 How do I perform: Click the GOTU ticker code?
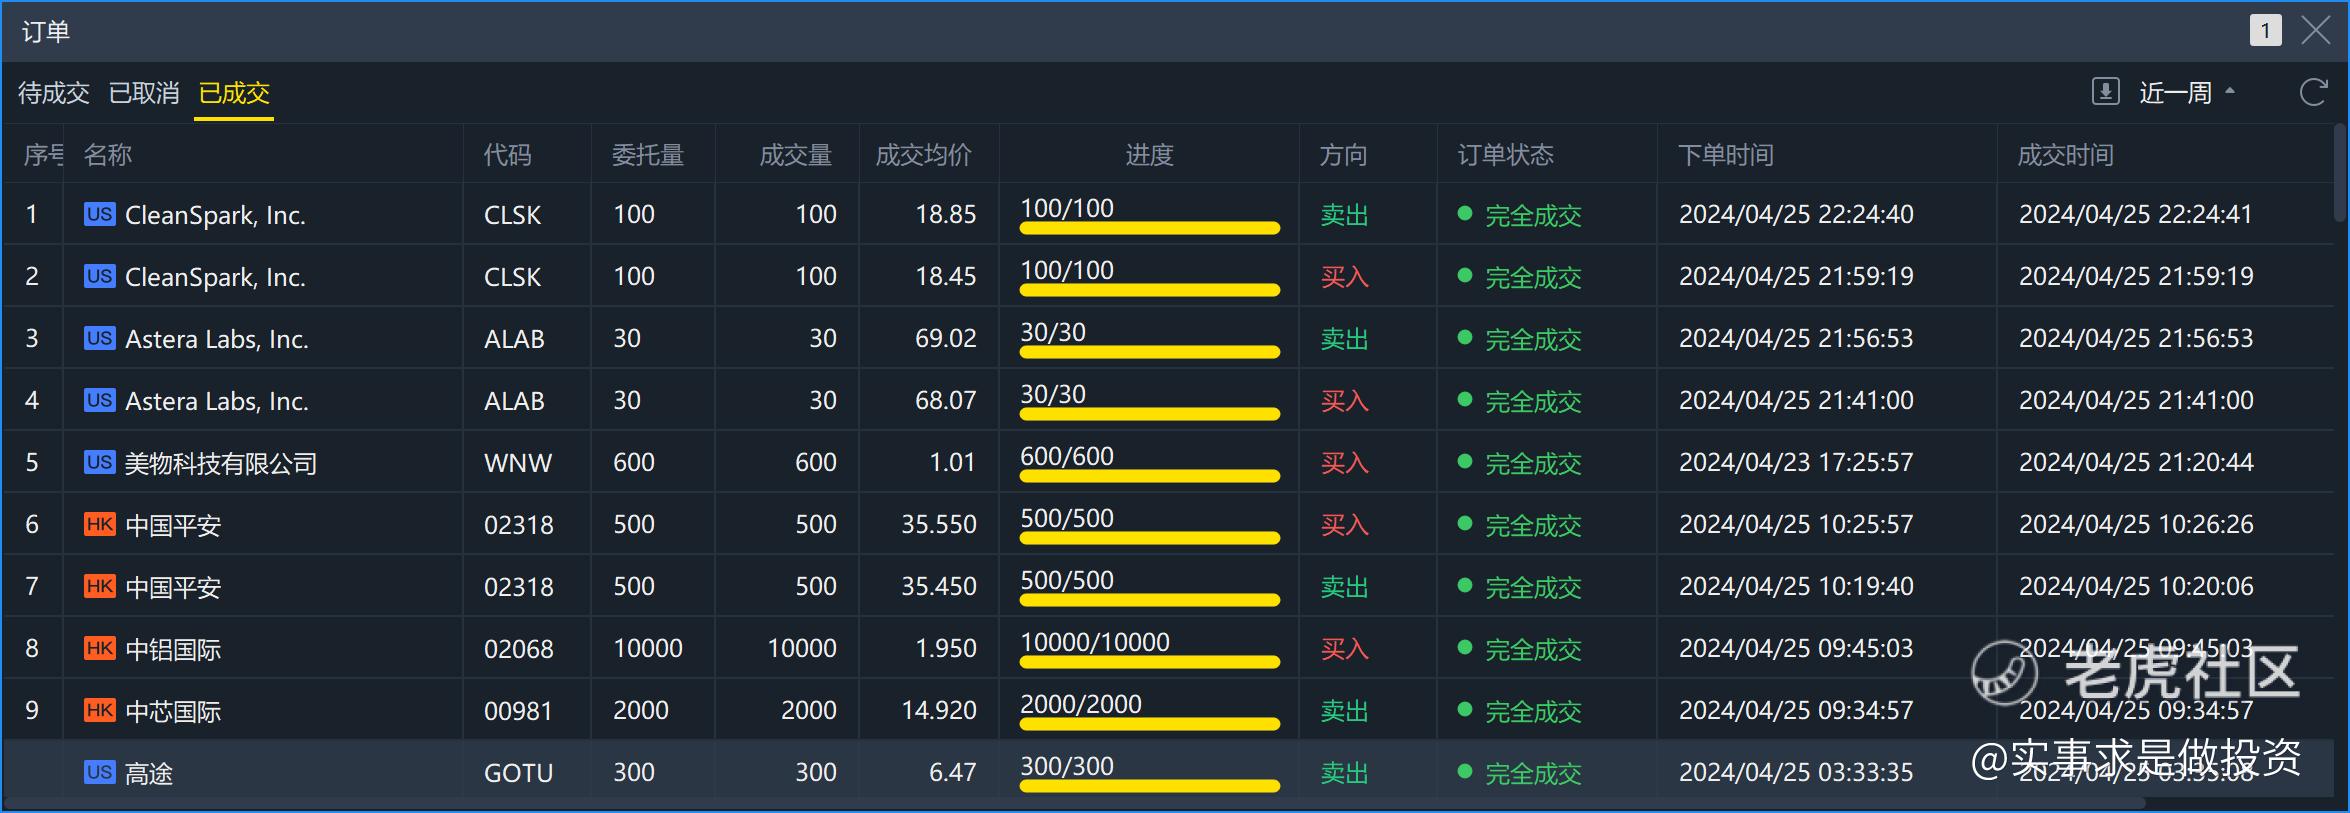pyautogui.click(x=518, y=773)
